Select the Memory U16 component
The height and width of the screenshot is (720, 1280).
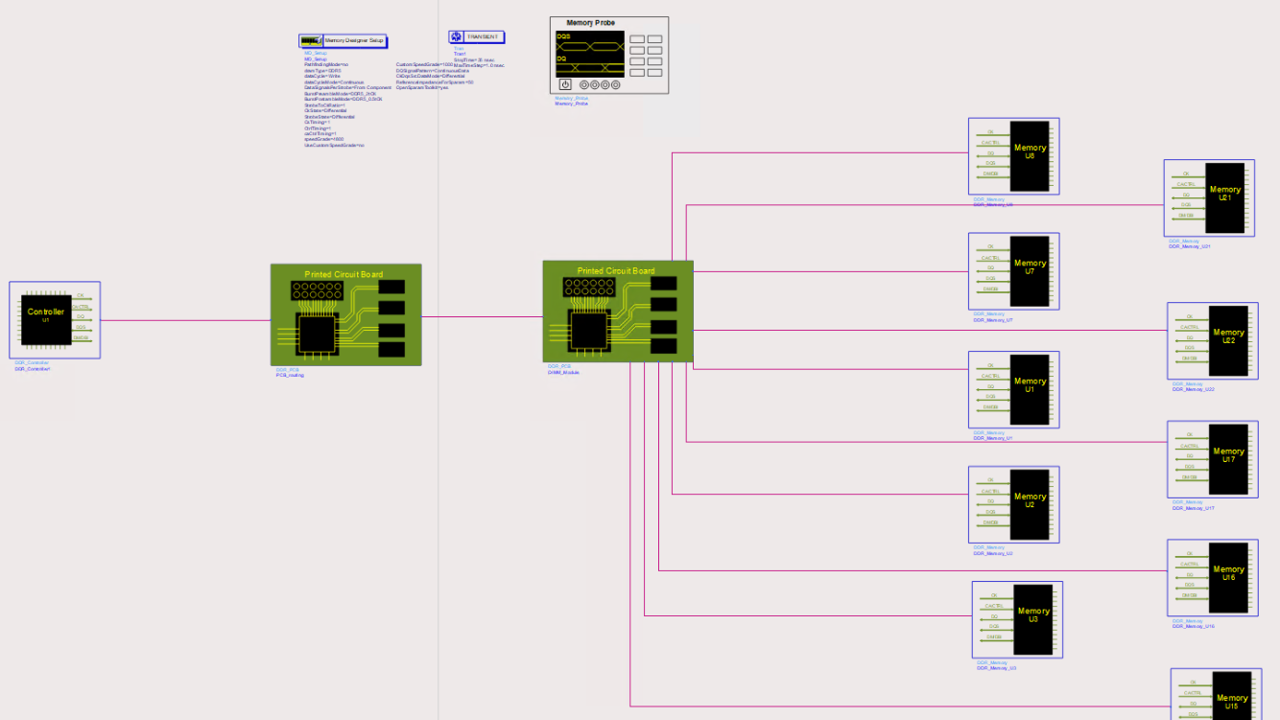(x=1228, y=577)
